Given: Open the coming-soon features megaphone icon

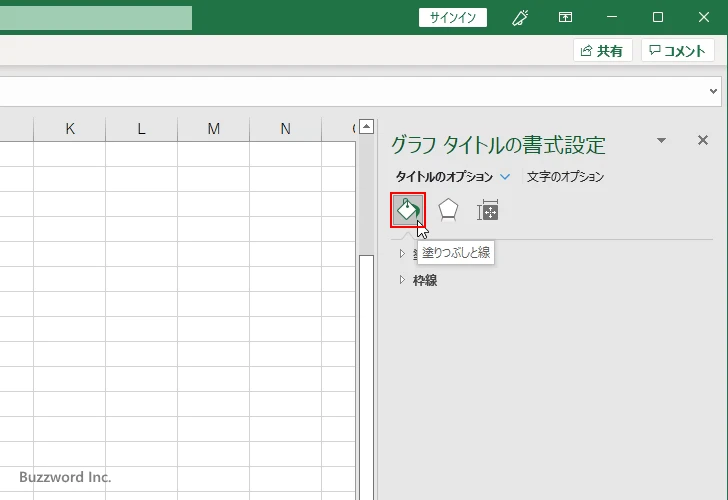Looking at the screenshot, I should [x=520, y=18].
